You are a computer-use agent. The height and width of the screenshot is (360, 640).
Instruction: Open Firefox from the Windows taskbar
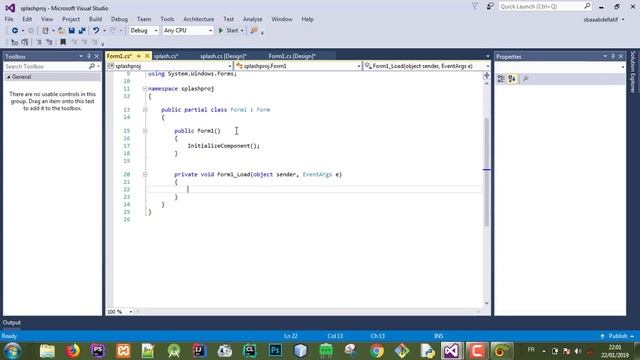73,351
